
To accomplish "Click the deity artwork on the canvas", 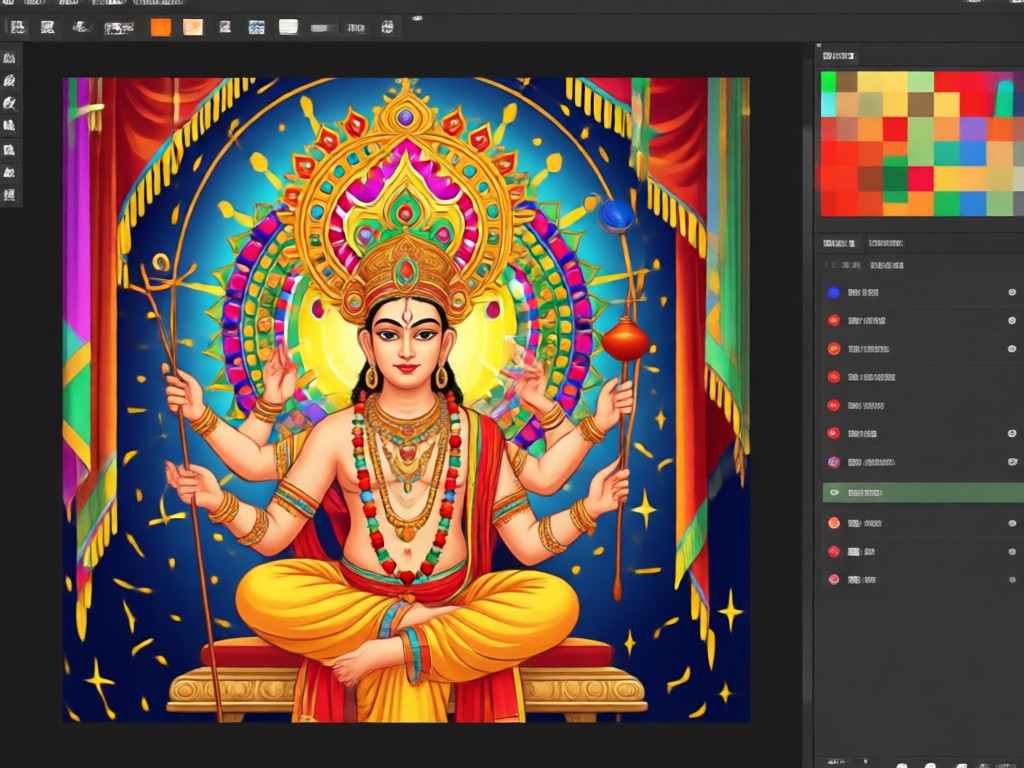I will tap(406, 400).
